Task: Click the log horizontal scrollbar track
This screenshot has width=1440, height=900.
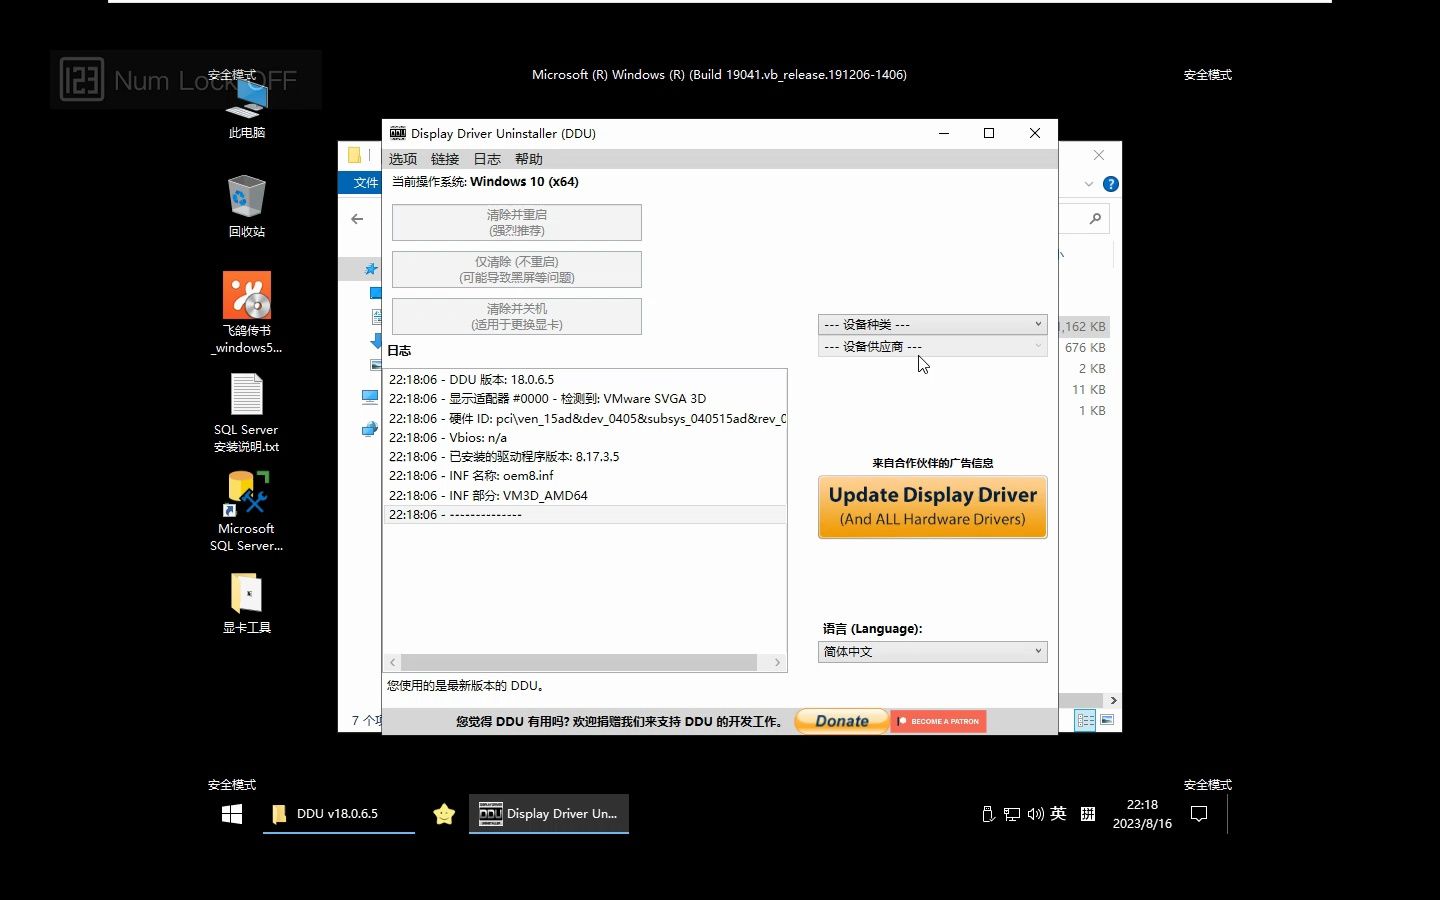Action: (x=580, y=663)
